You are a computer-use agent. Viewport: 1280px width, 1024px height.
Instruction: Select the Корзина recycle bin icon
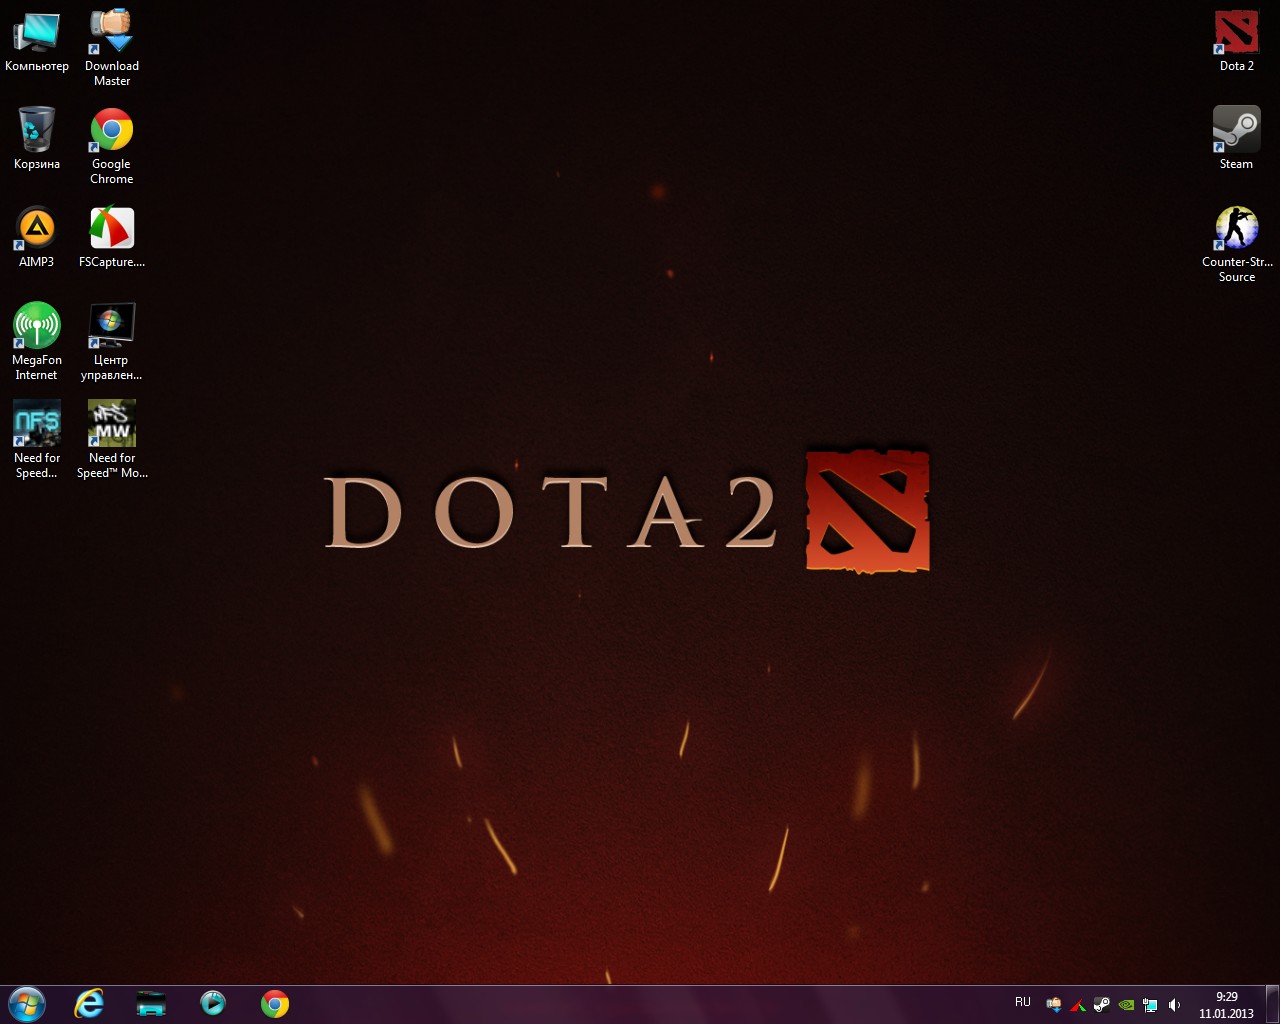37,139
